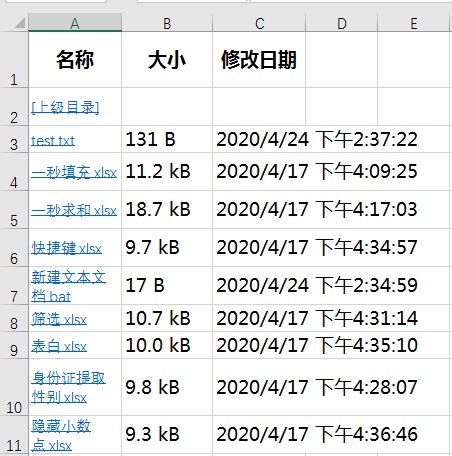Select the 17 B size cell
Image resolution: width=452 pixels, height=456 pixels.
167,286
